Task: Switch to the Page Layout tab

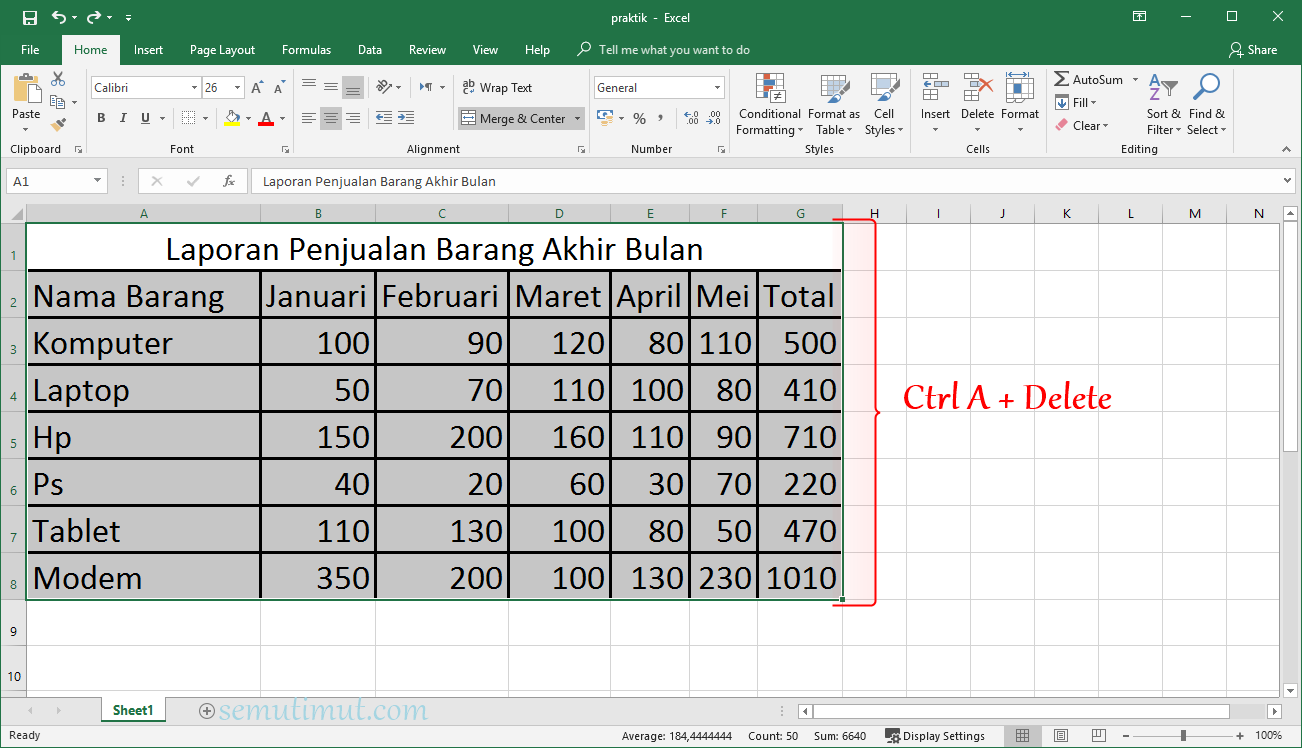Action: [x=222, y=50]
